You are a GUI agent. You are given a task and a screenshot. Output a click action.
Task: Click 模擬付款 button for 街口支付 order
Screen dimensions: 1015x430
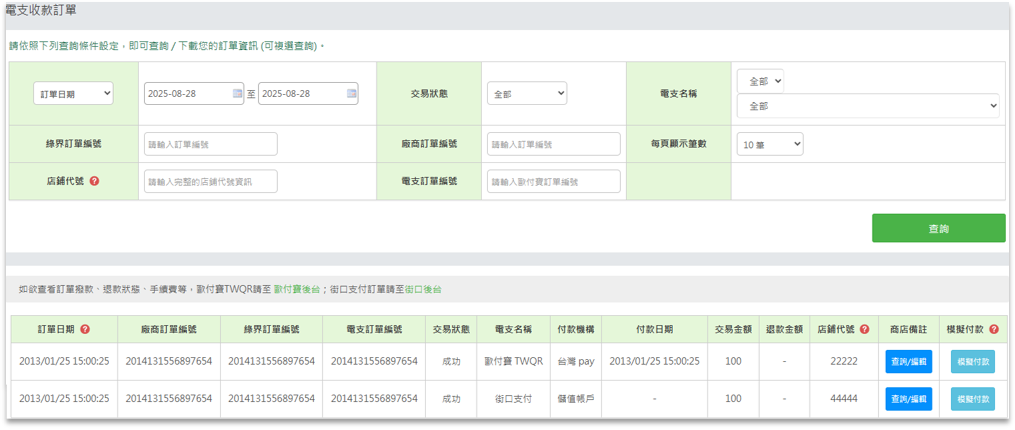point(972,398)
